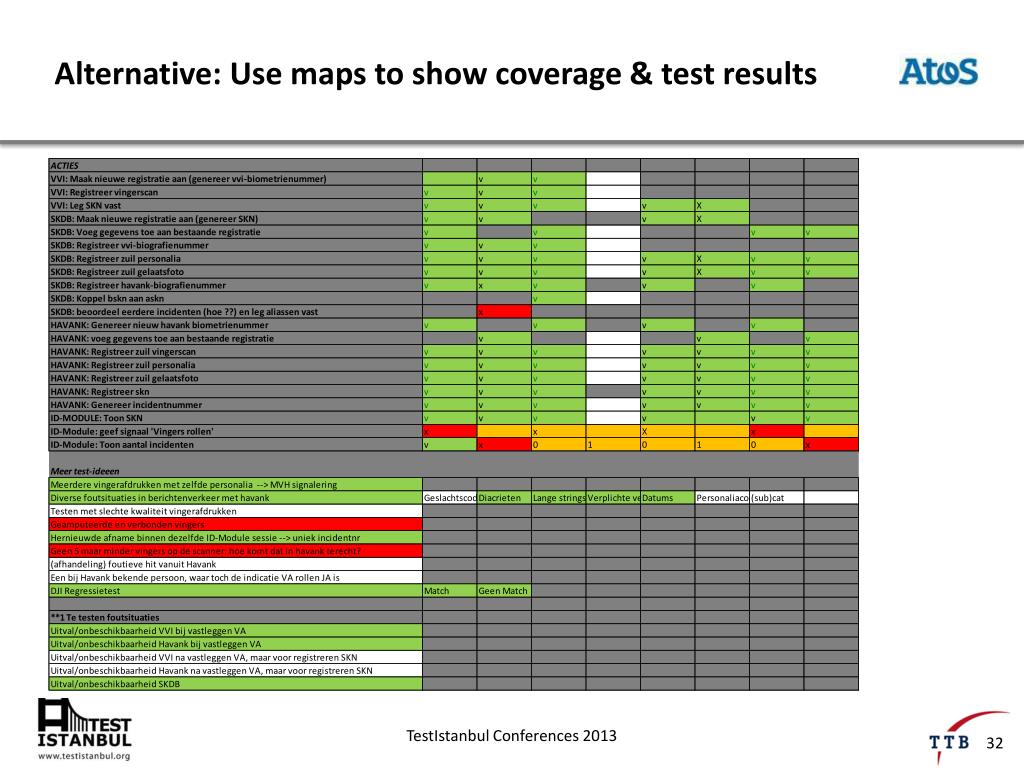This screenshot has width=1024, height=768.
Task: Open the www.testistanbul.org link
Action: click(x=84, y=756)
